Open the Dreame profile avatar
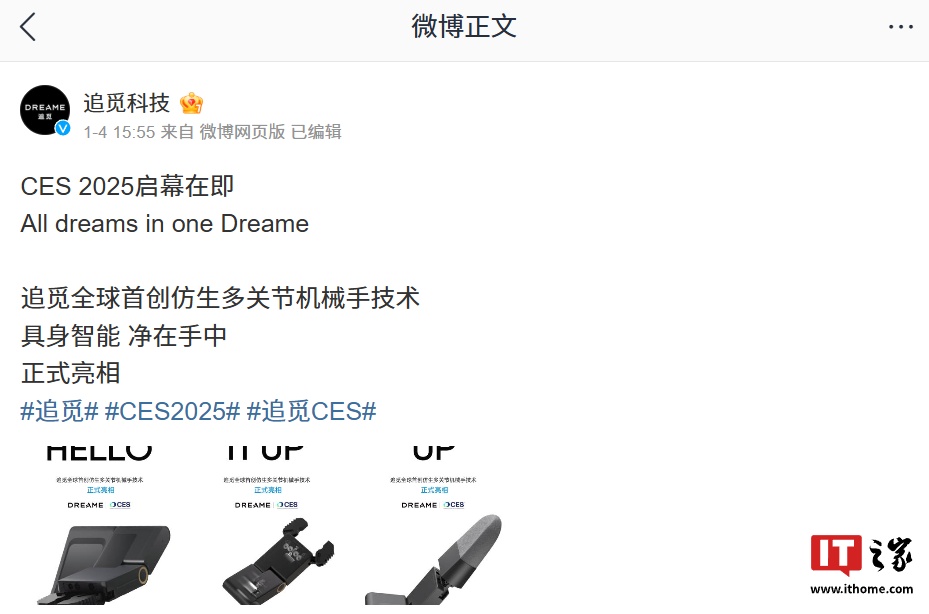 click(45, 110)
